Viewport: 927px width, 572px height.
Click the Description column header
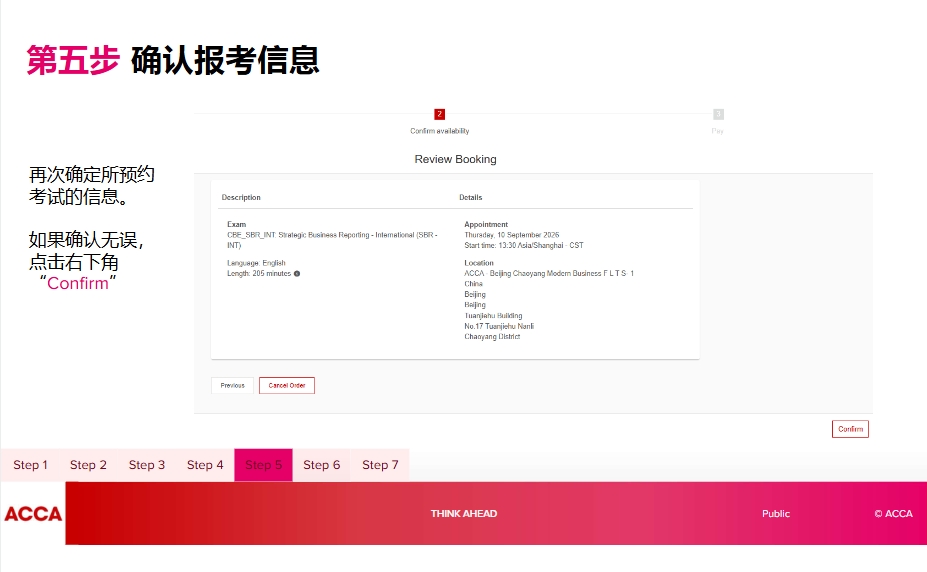tap(241, 197)
